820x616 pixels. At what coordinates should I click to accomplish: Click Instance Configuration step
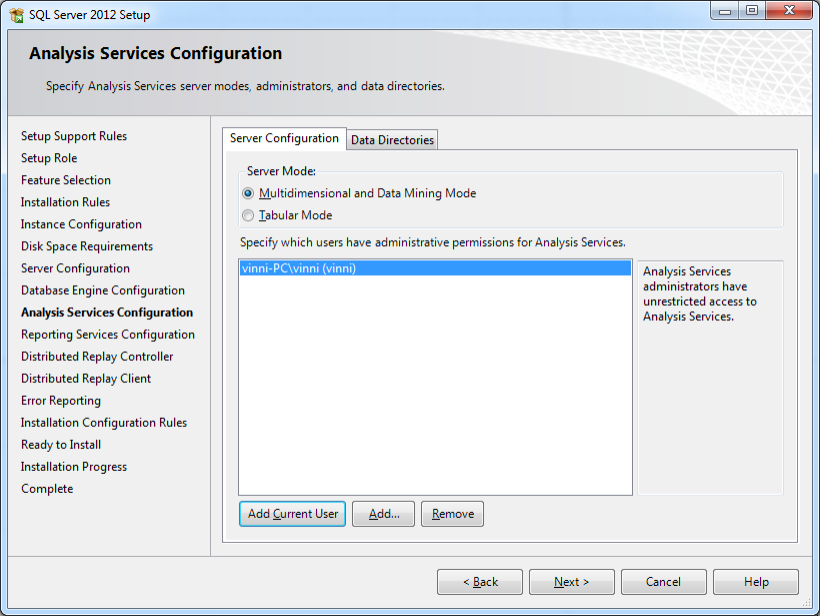[81, 224]
